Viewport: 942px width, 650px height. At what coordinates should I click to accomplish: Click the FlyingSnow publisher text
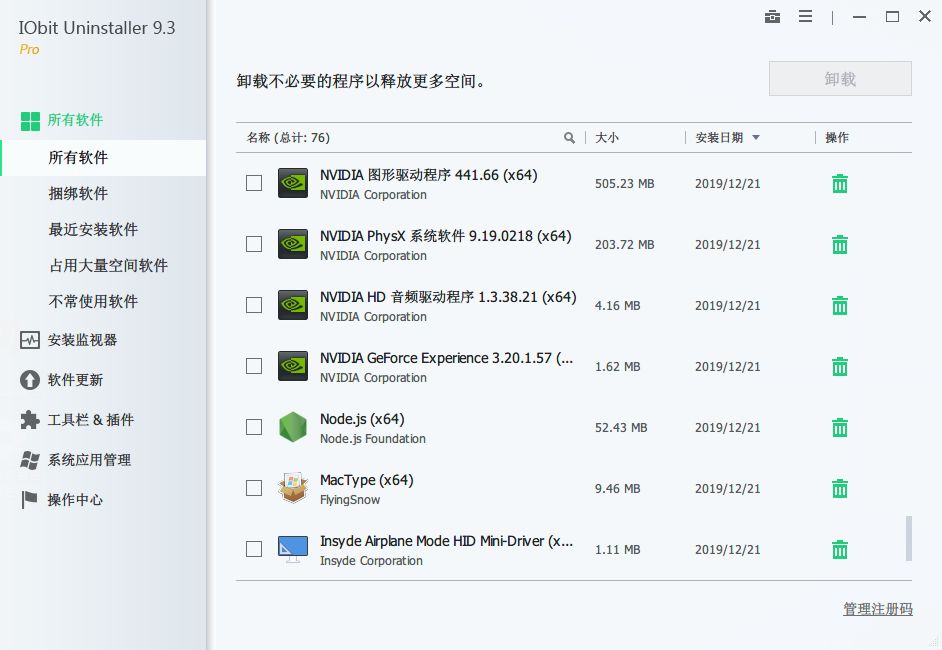(350, 500)
